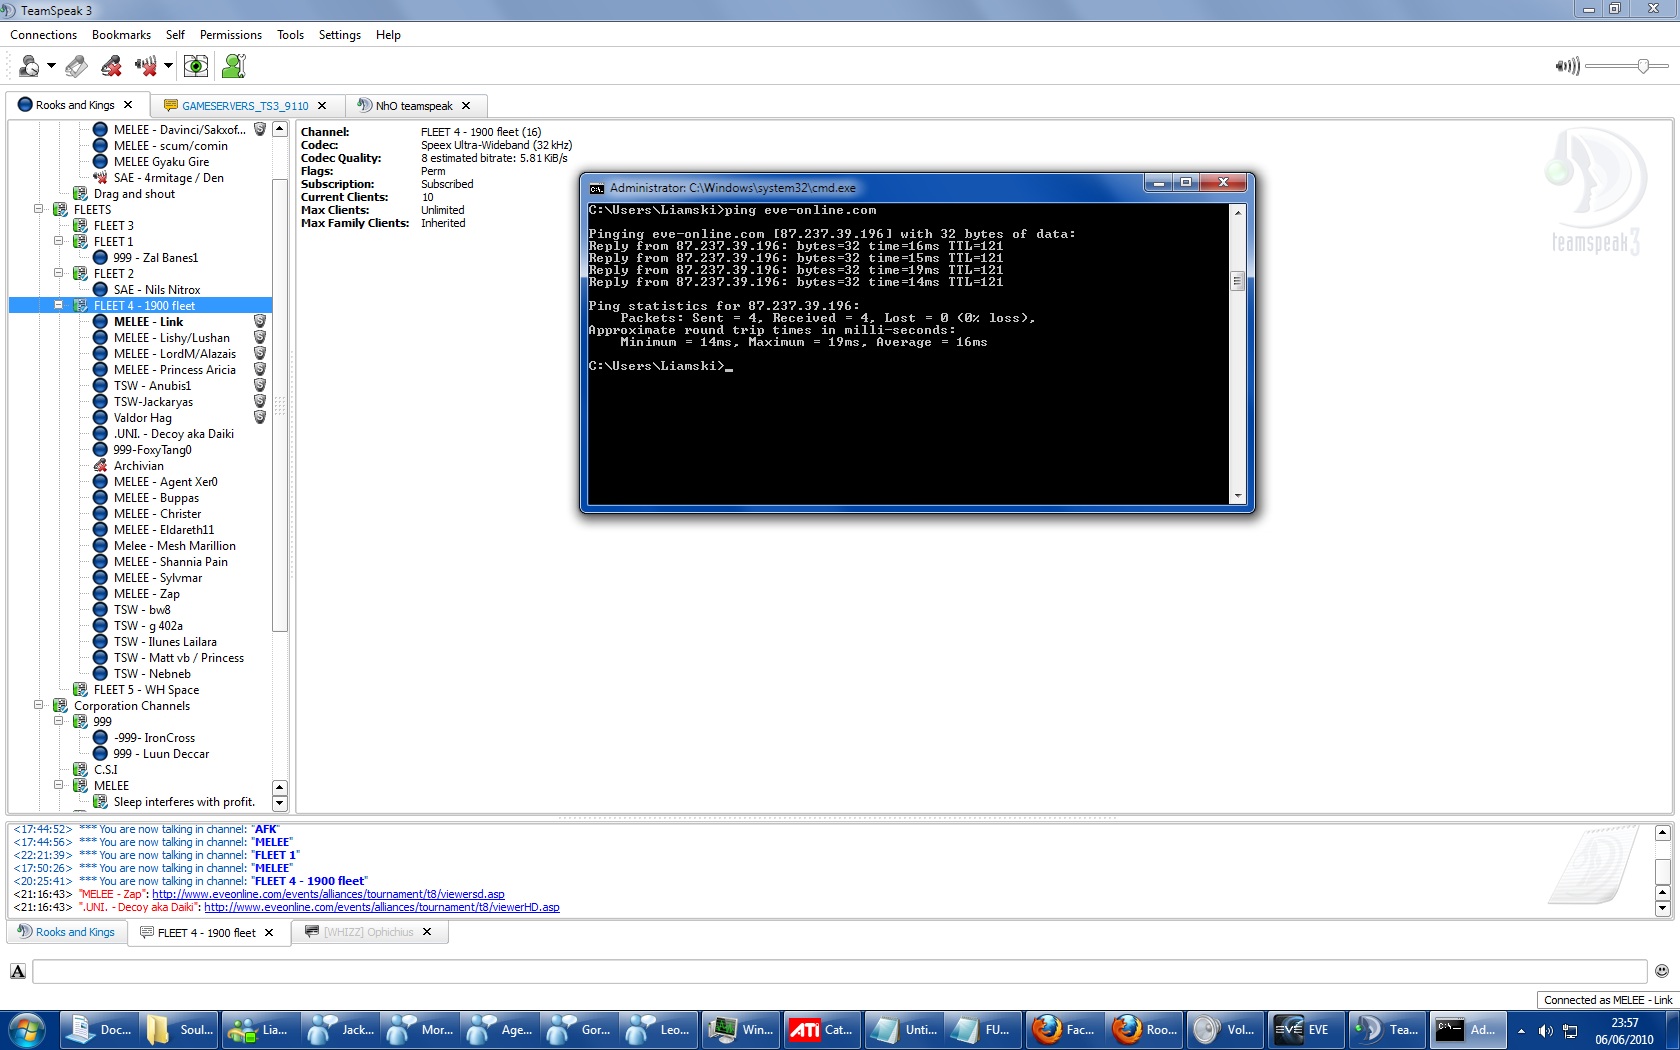The height and width of the screenshot is (1050, 1680).
Task: Open the Bookmarks menu
Action: coord(121,35)
